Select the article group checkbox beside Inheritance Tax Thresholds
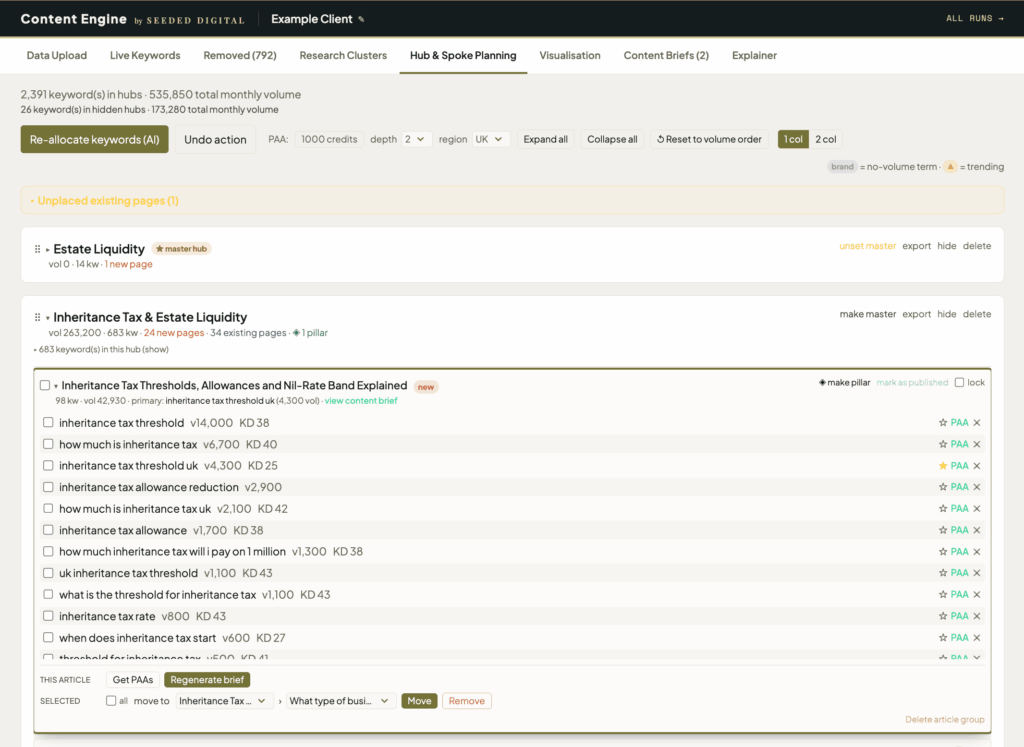The height and width of the screenshot is (747, 1024). 44,385
